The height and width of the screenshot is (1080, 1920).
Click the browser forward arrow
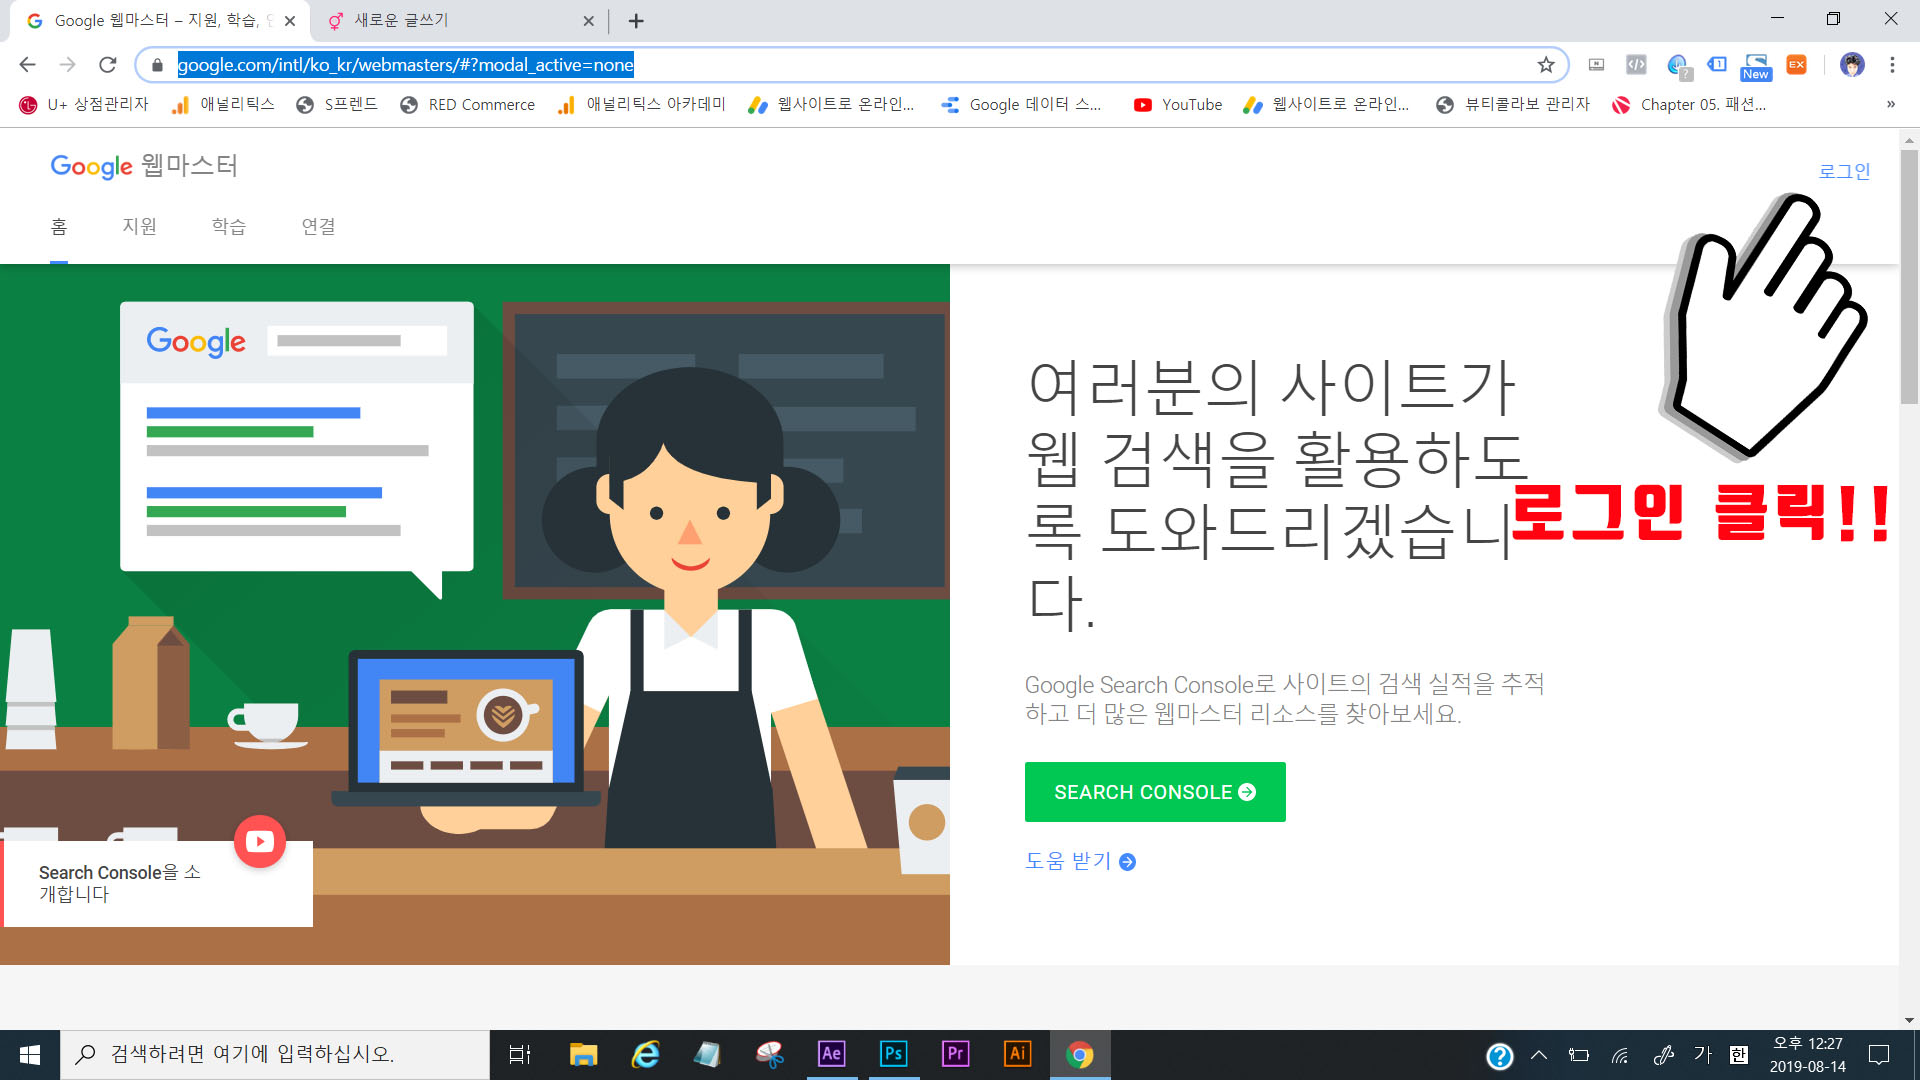click(67, 65)
